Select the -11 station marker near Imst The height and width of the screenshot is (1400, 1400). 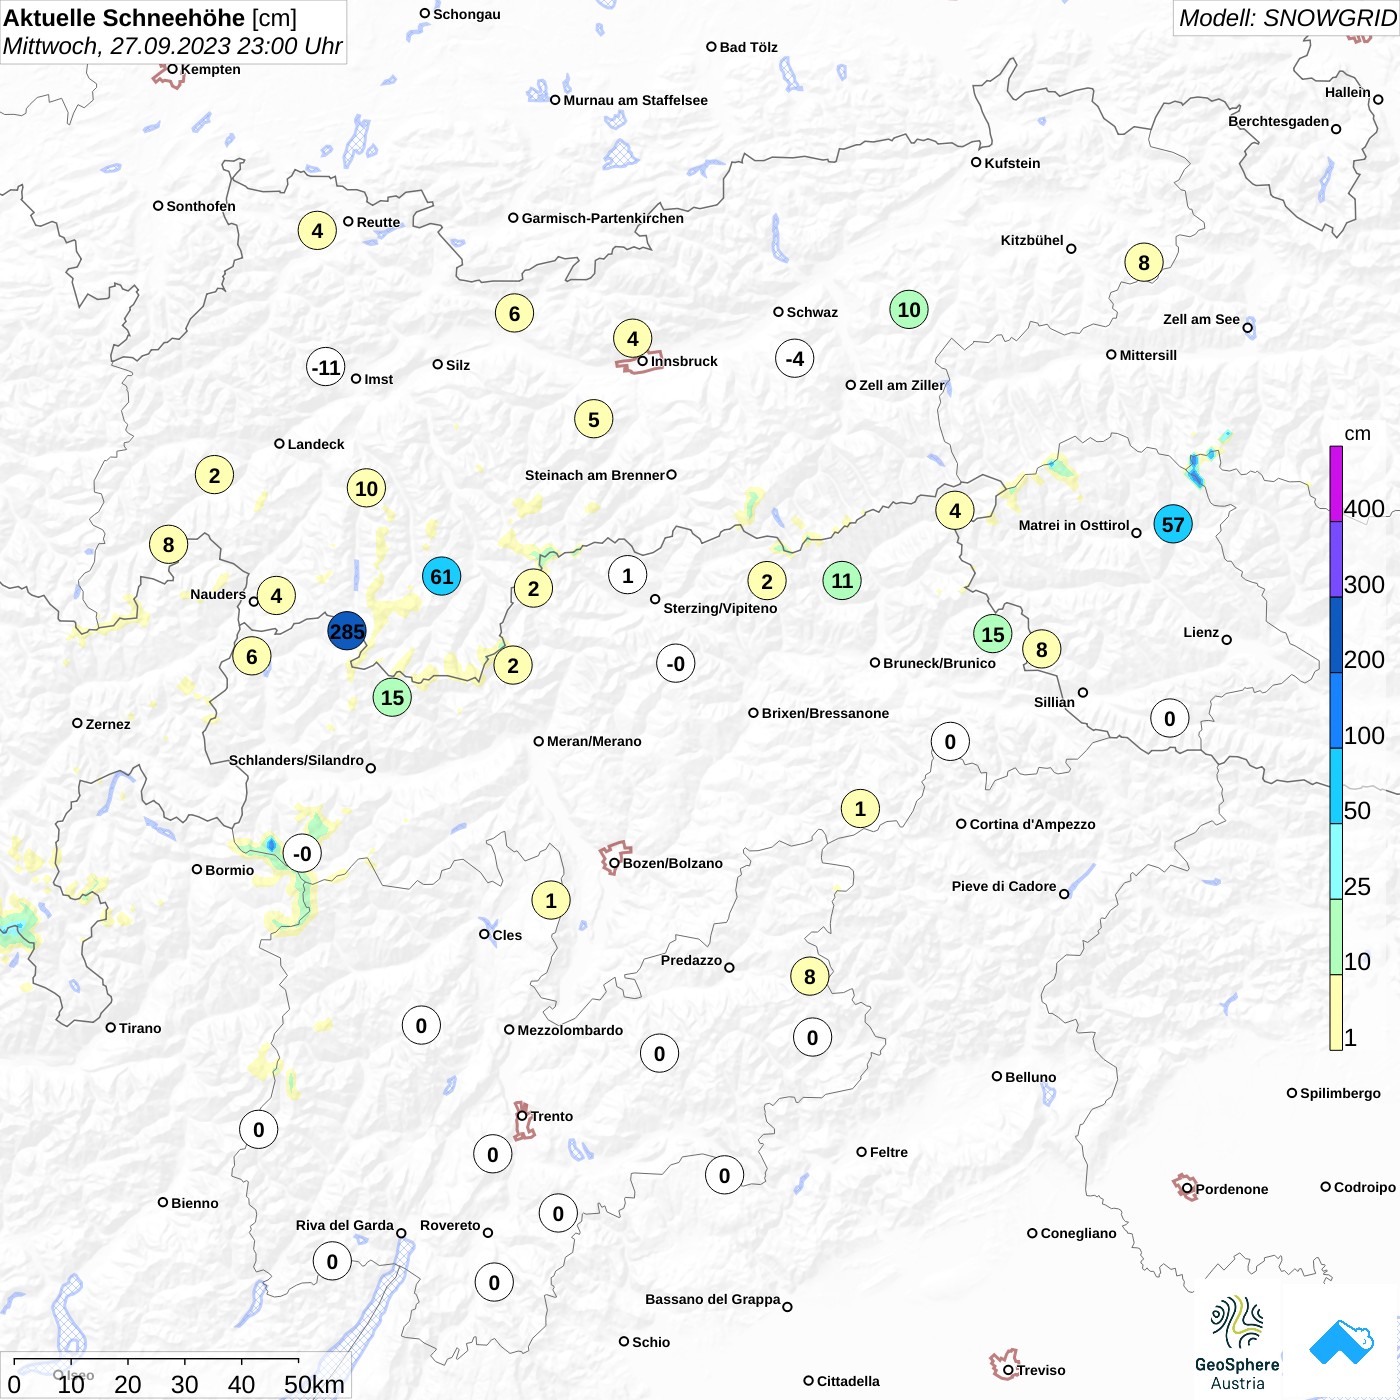326,367
